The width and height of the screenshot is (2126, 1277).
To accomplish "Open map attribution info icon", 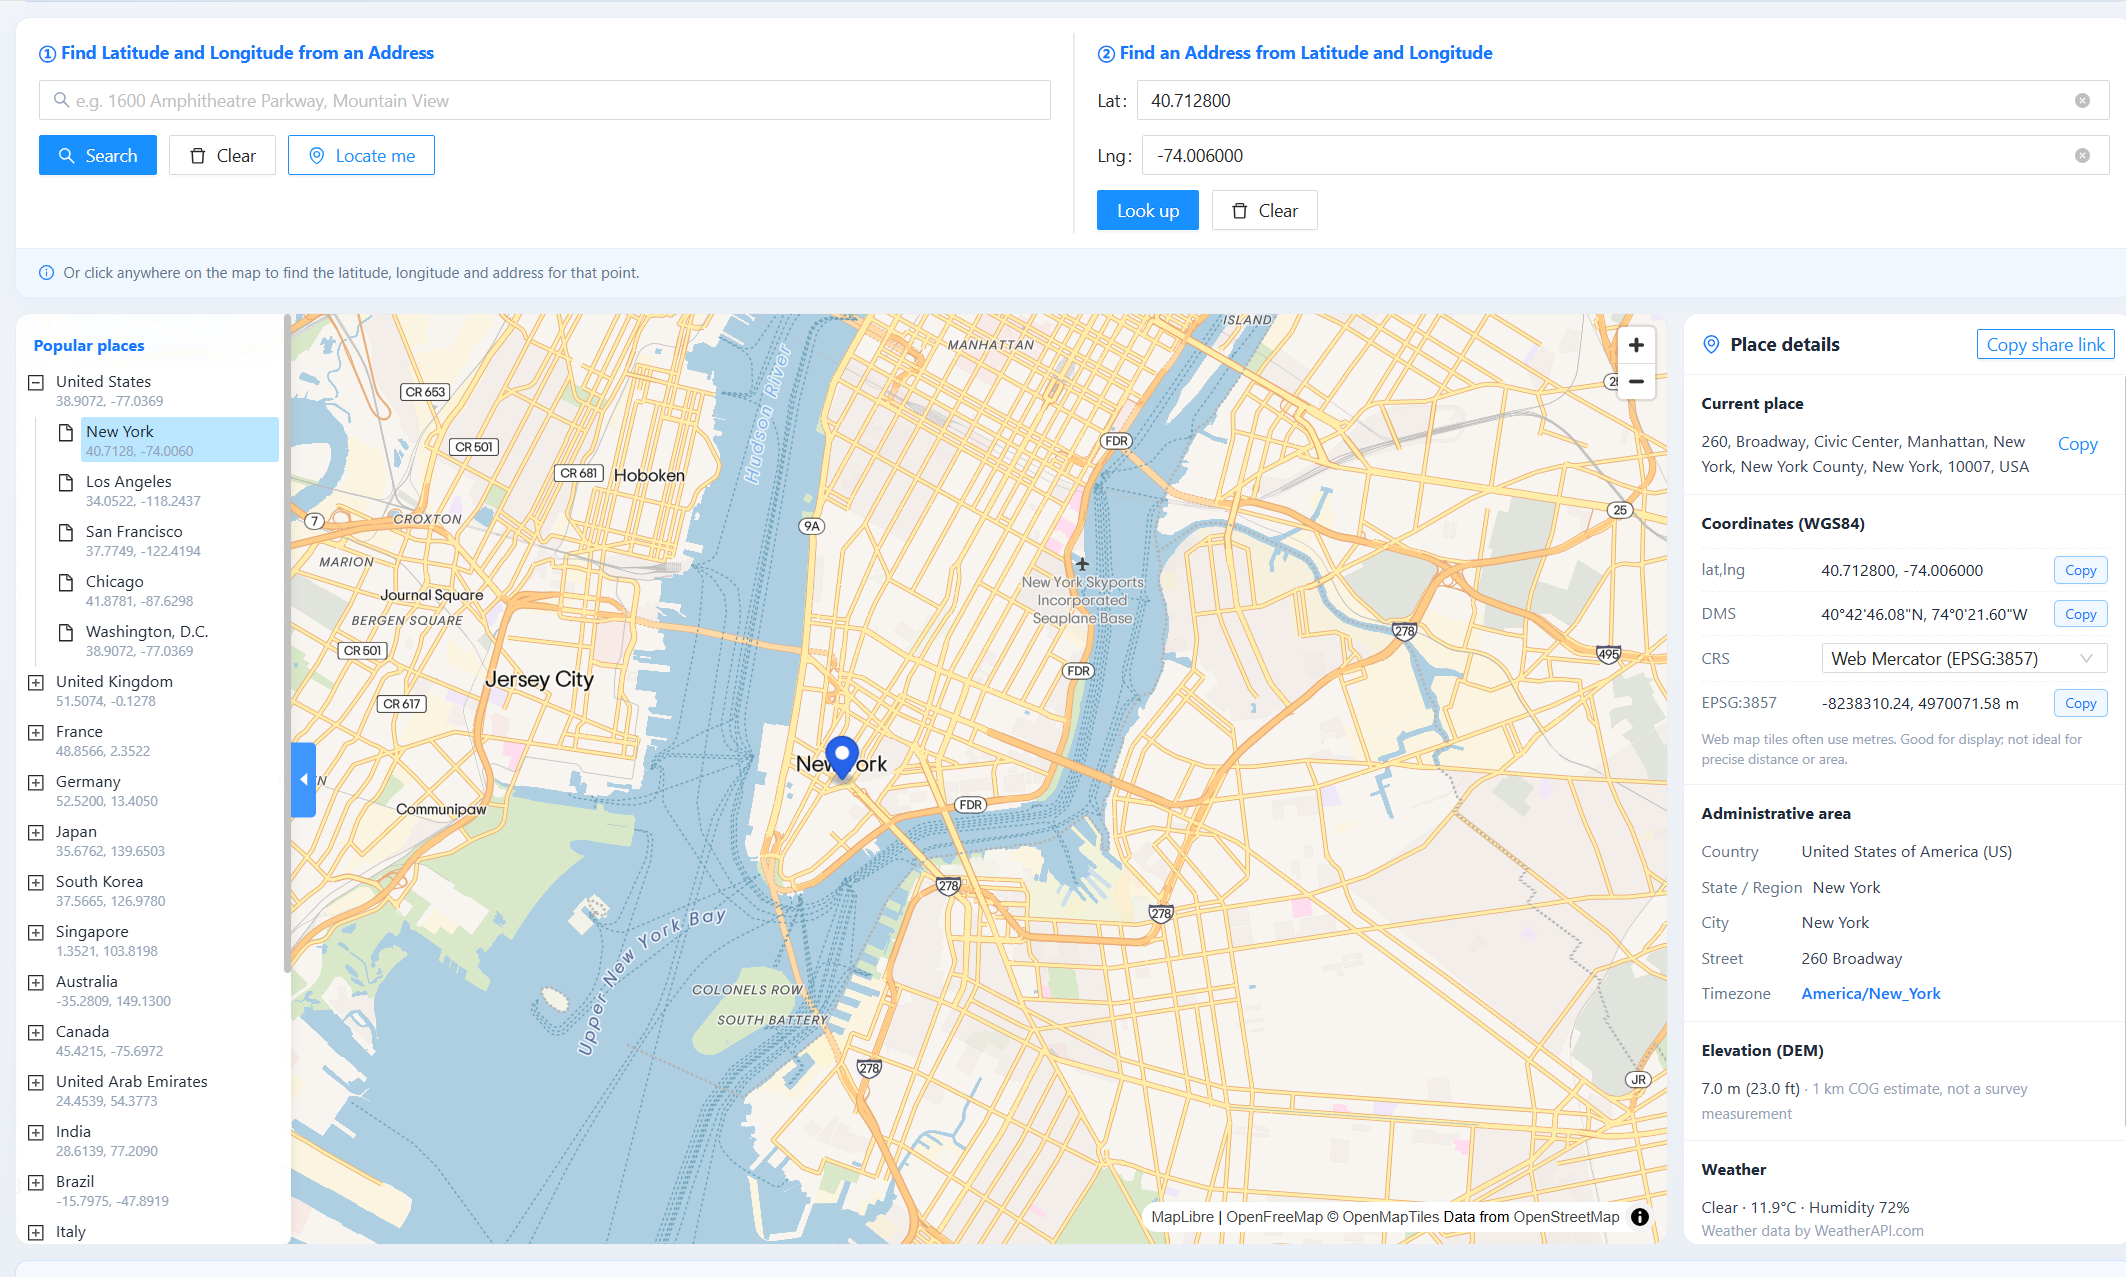I will point(1640,1217).
